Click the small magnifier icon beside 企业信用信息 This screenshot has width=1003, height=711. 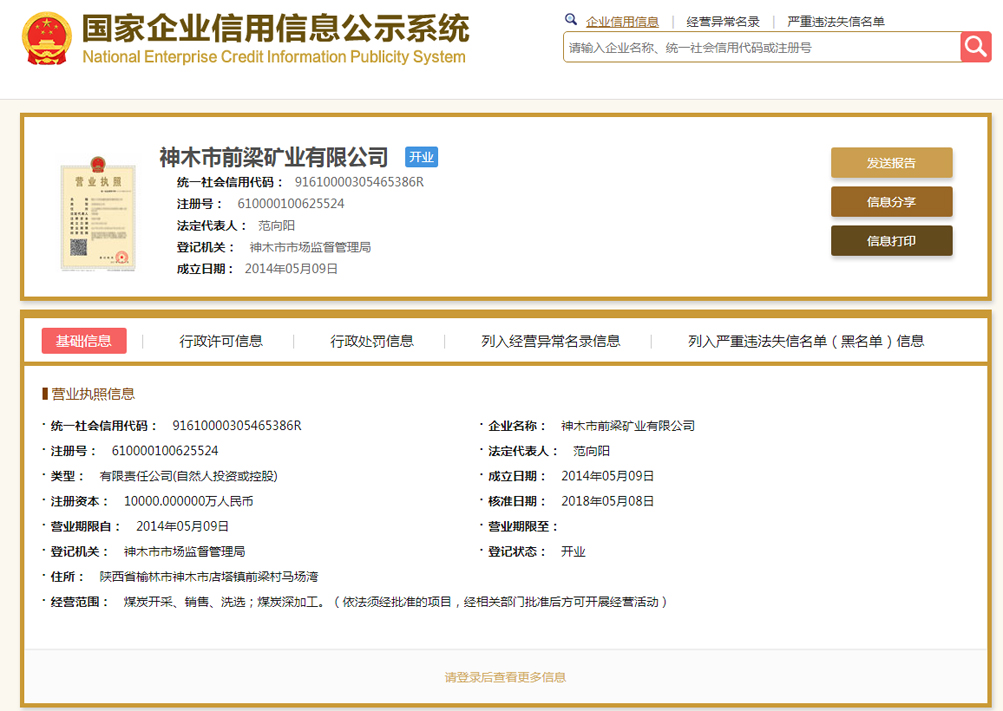571,20
